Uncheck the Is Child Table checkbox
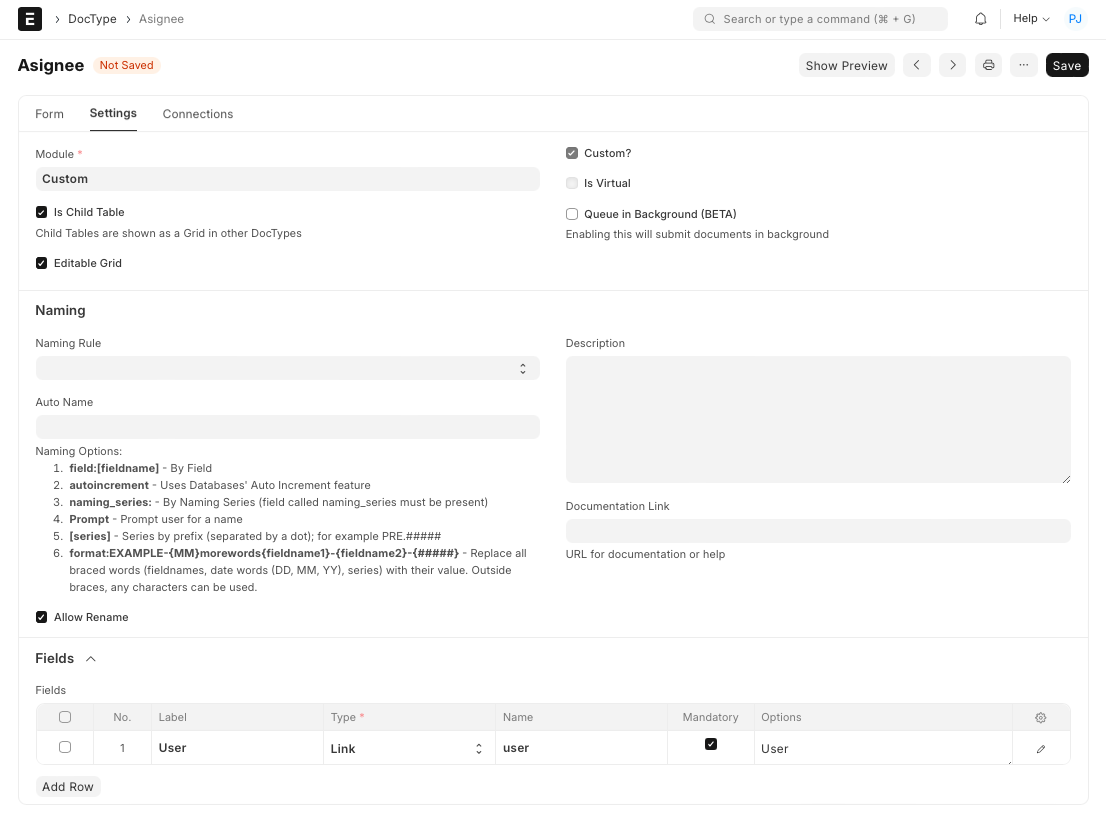 [42, 212]
